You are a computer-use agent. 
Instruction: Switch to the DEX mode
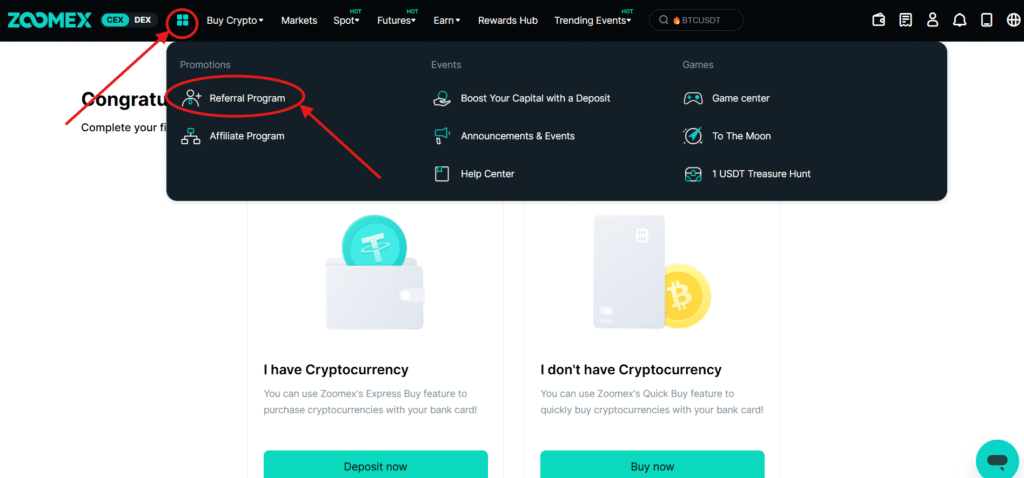tap(142, 20)
